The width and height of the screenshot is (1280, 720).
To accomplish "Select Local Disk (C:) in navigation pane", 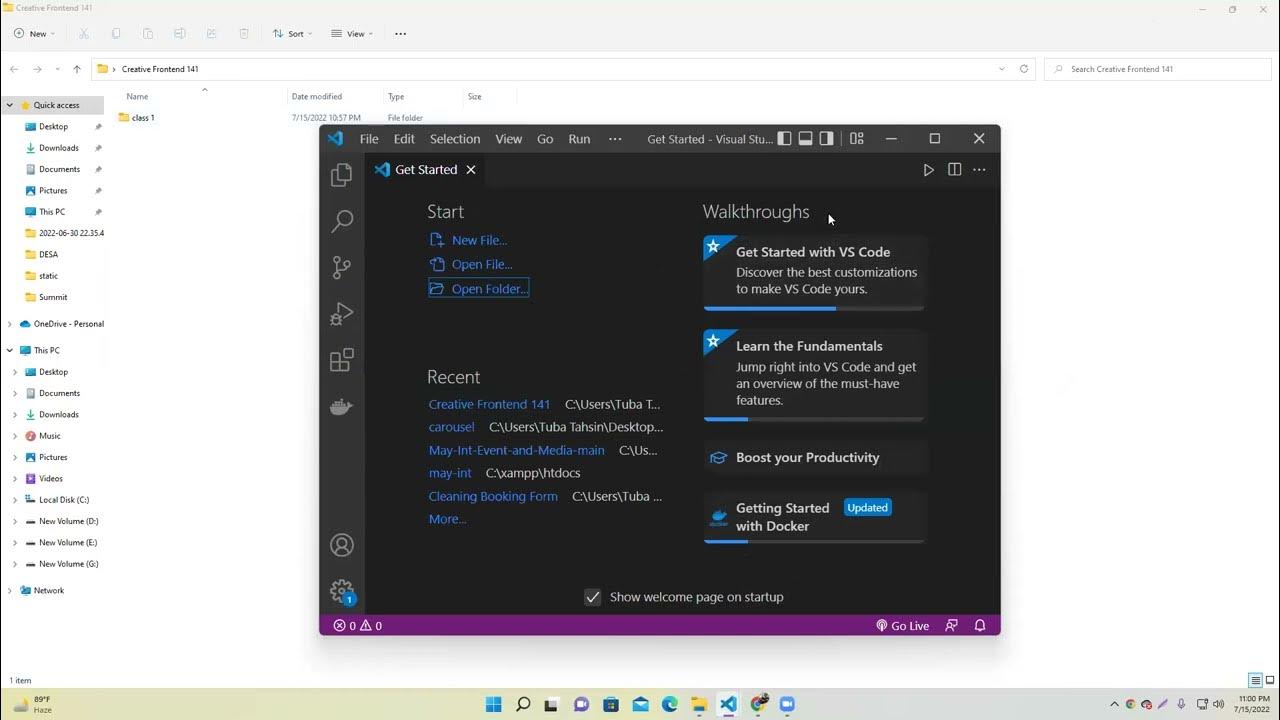I will (x=64, y=500).
